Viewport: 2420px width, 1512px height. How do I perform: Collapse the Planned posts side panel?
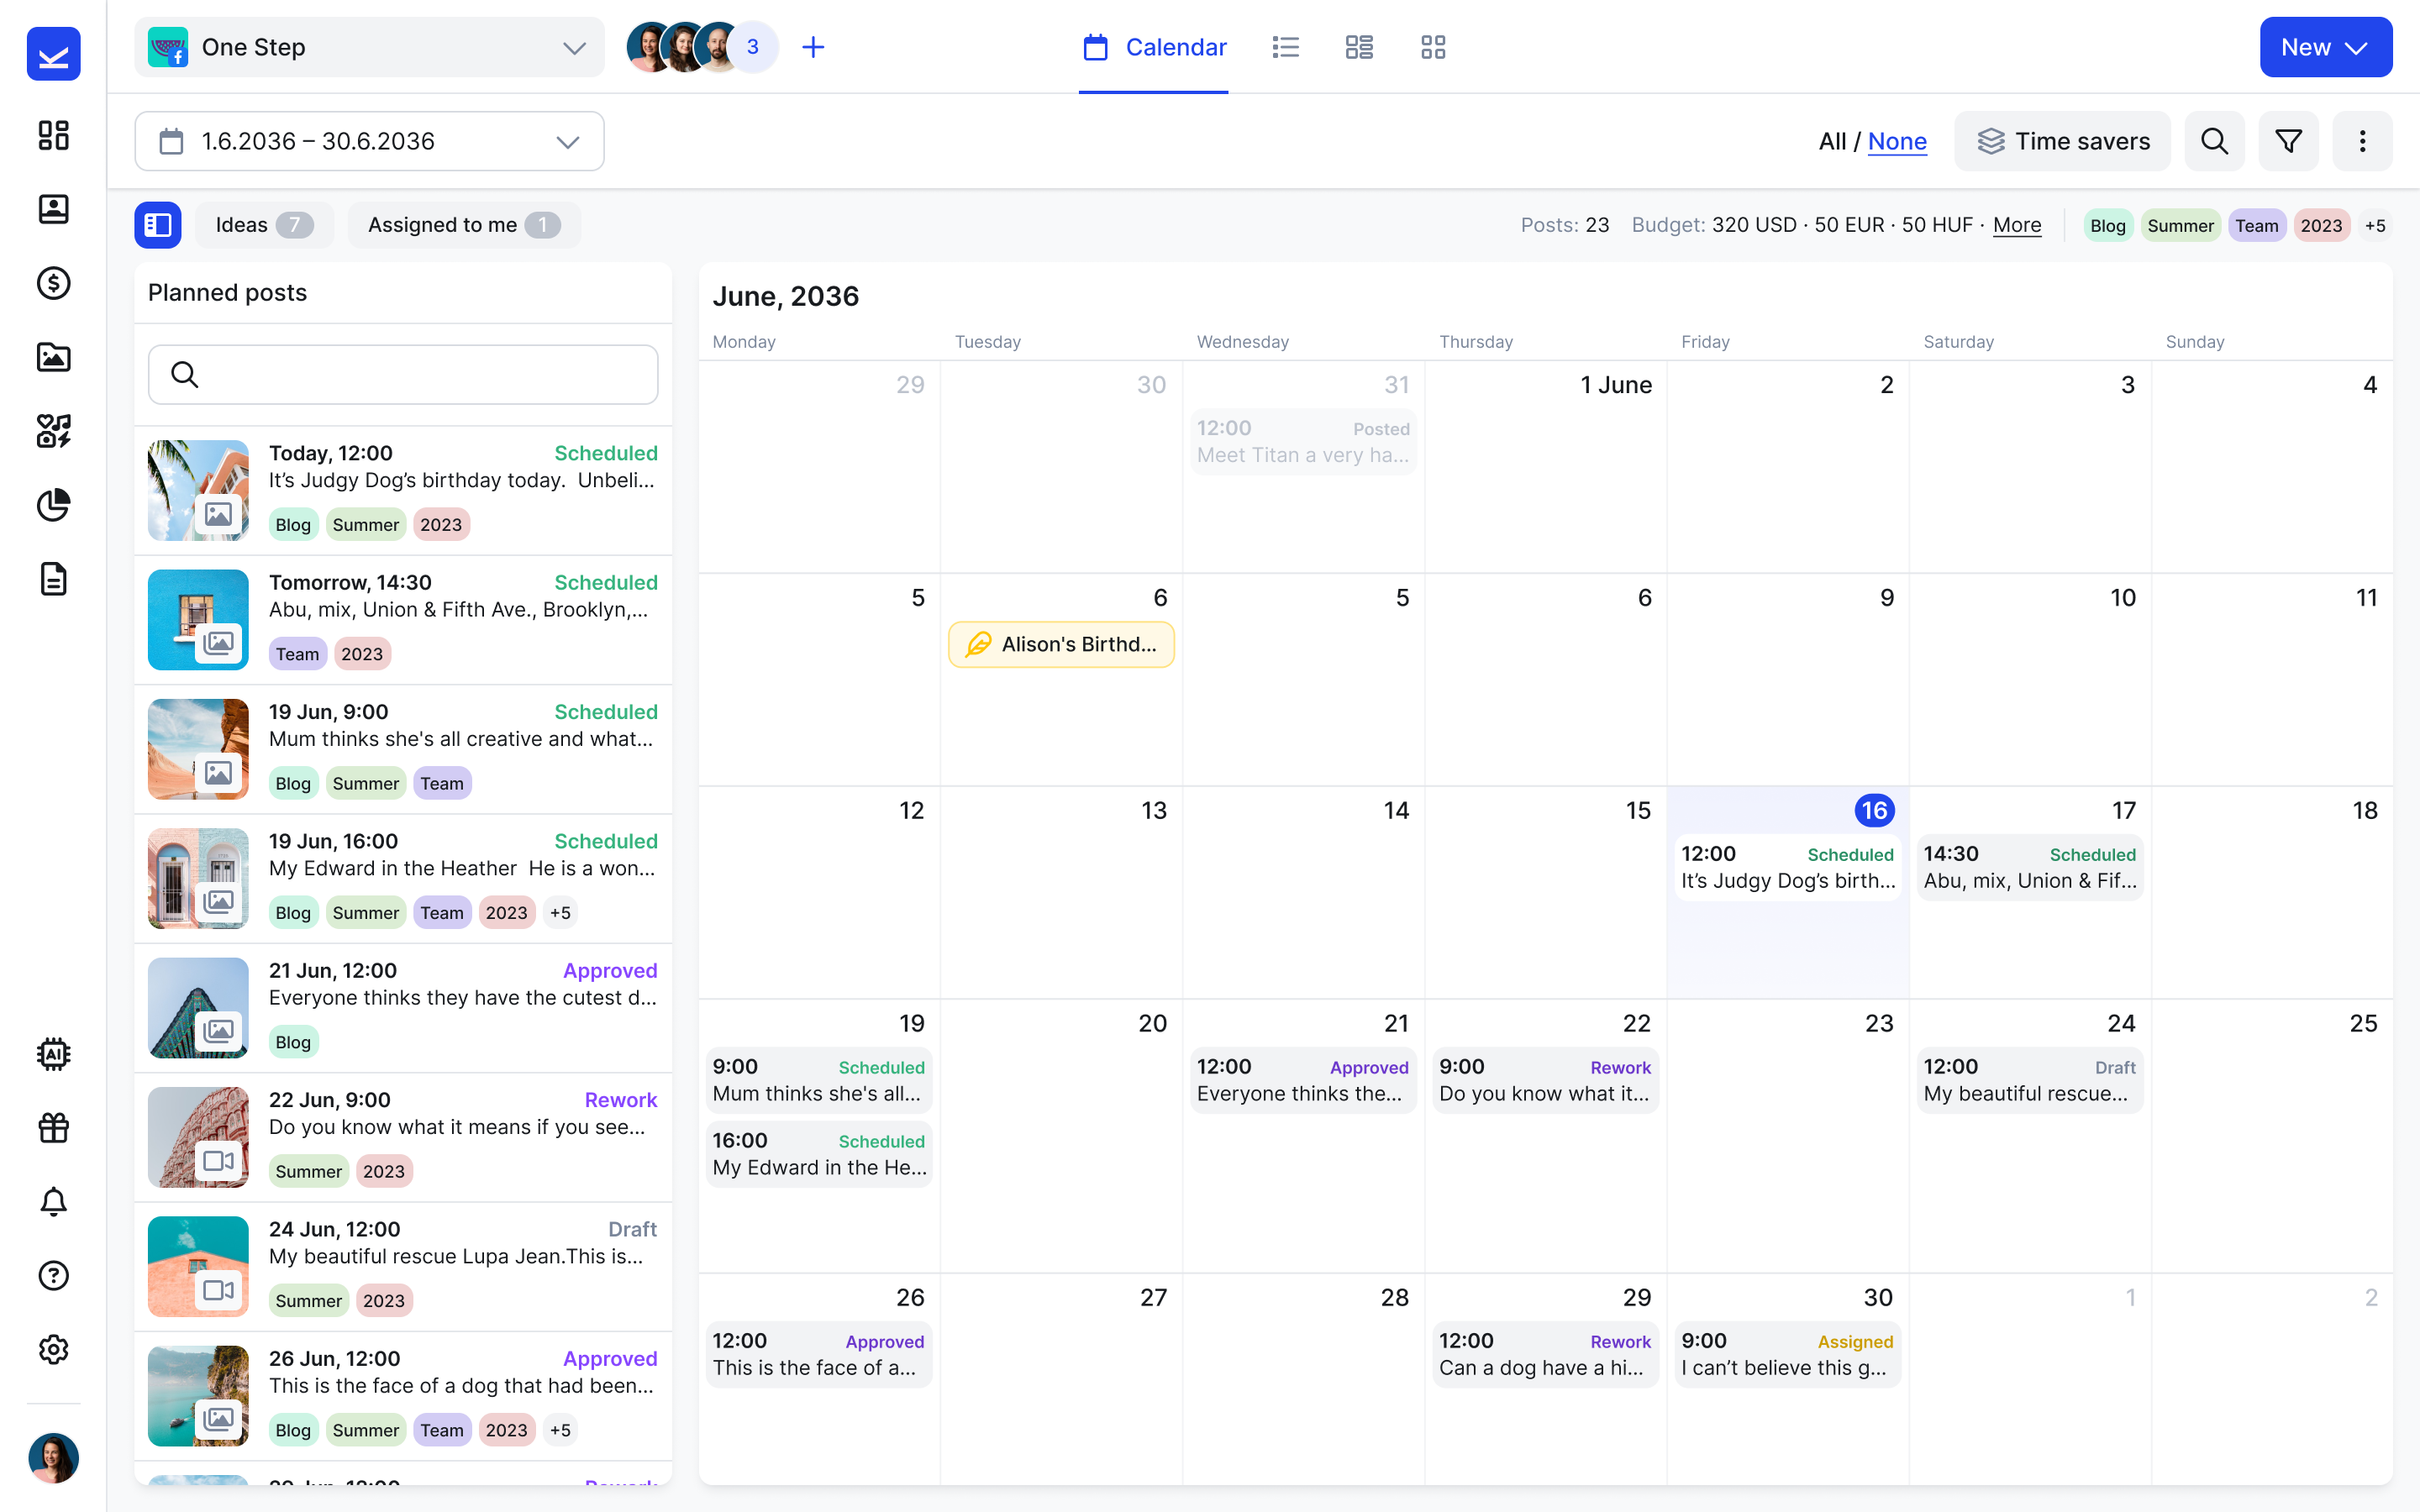click(158, 225)
